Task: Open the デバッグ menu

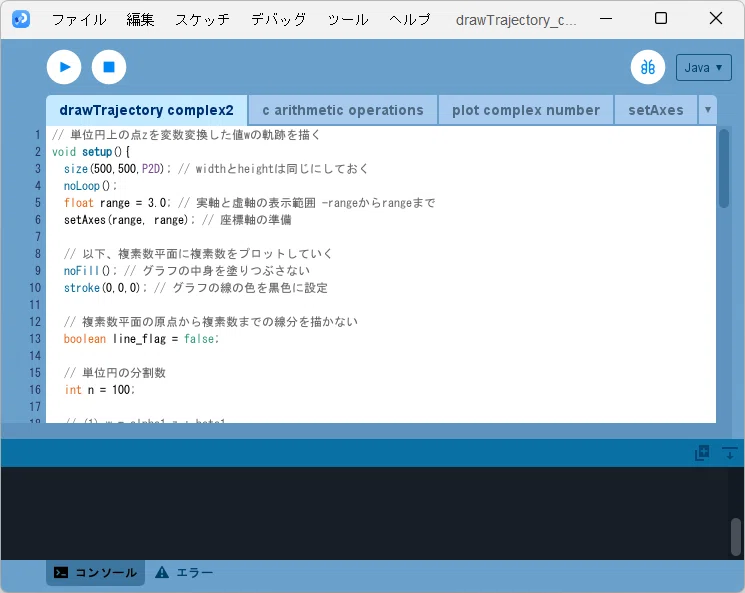Action: tap(278, 19)
